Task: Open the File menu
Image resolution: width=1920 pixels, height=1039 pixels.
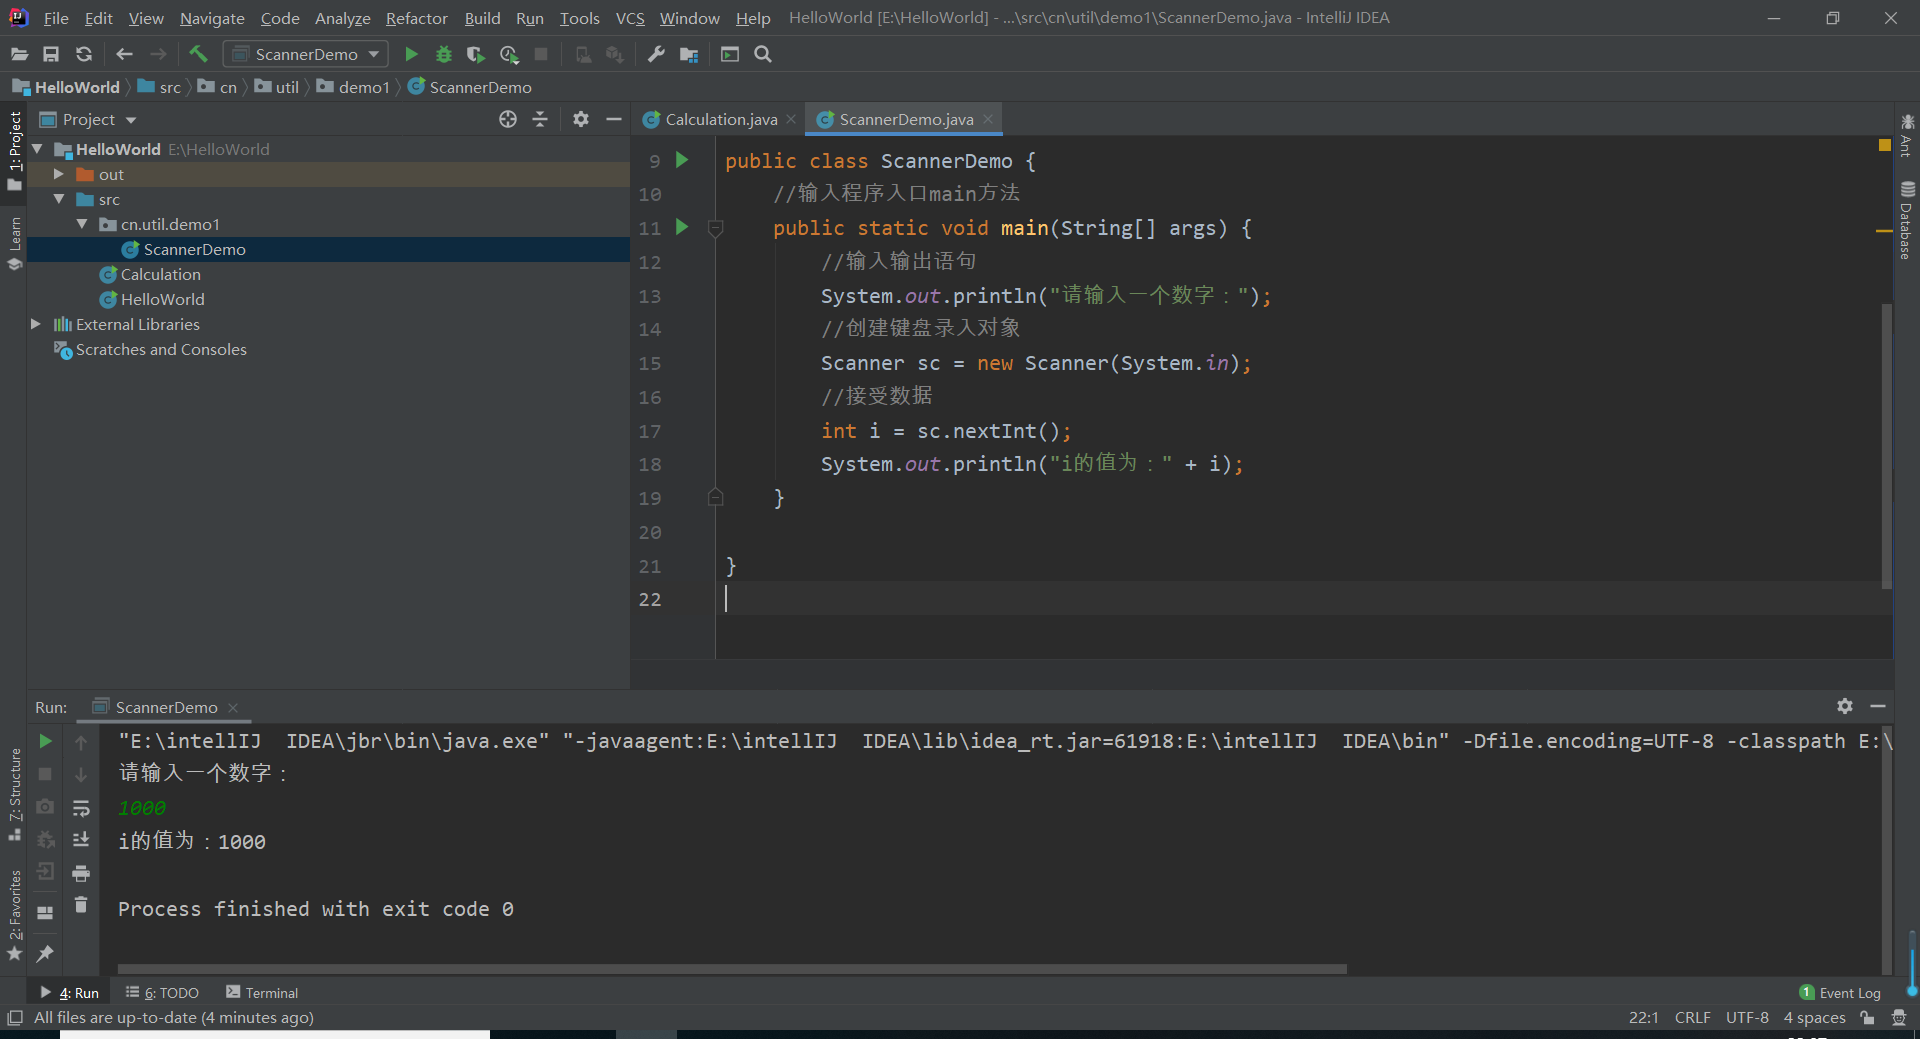Action: (x=56, y=18)
